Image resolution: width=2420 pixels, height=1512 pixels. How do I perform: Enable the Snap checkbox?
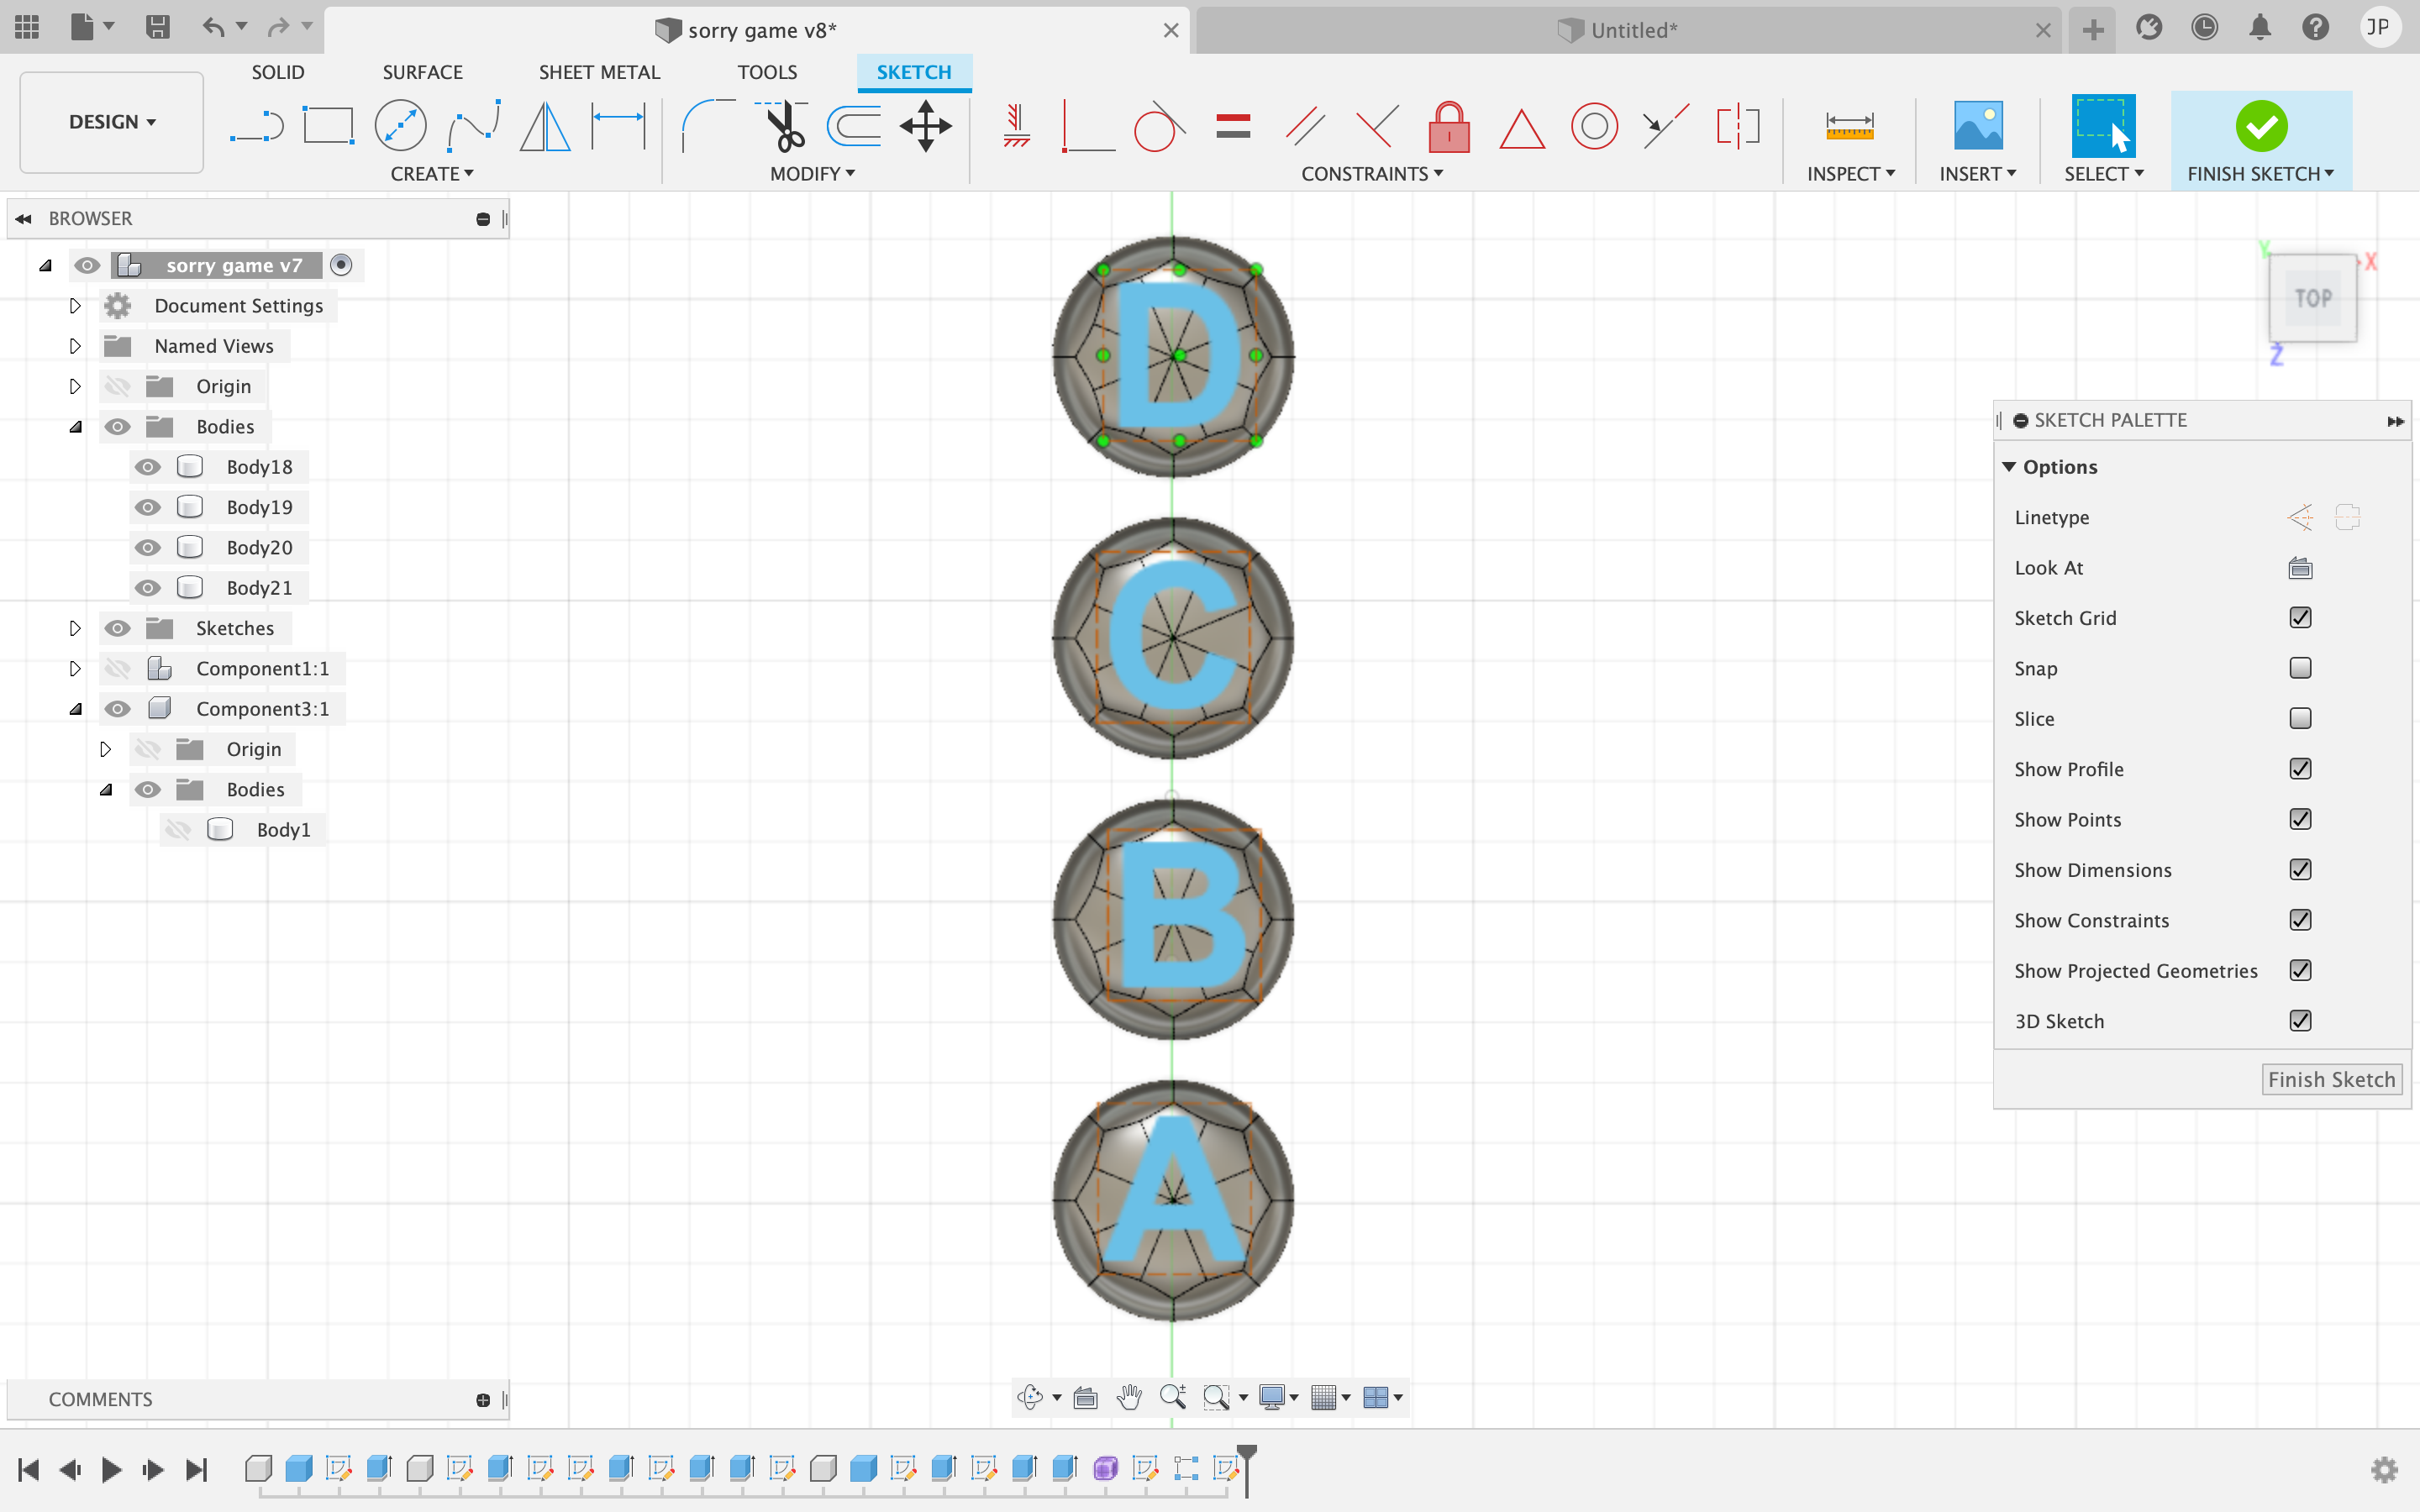click(x=2300, y=668)
